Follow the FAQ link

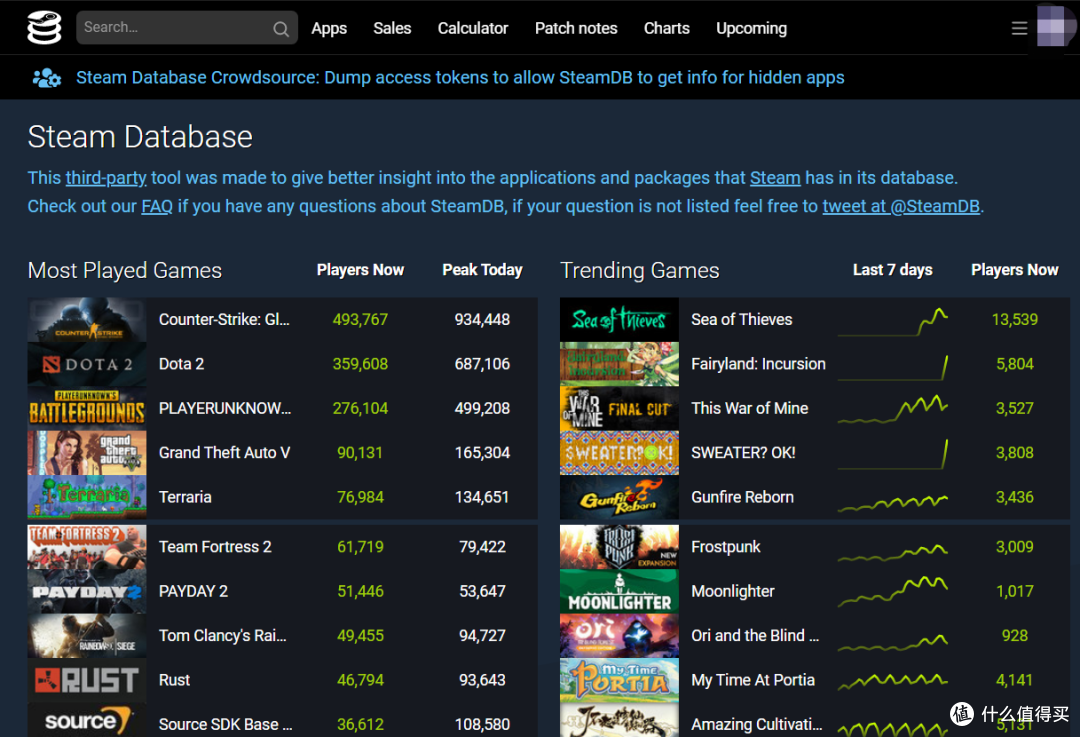pyautogui.click(x=157, y=207)
